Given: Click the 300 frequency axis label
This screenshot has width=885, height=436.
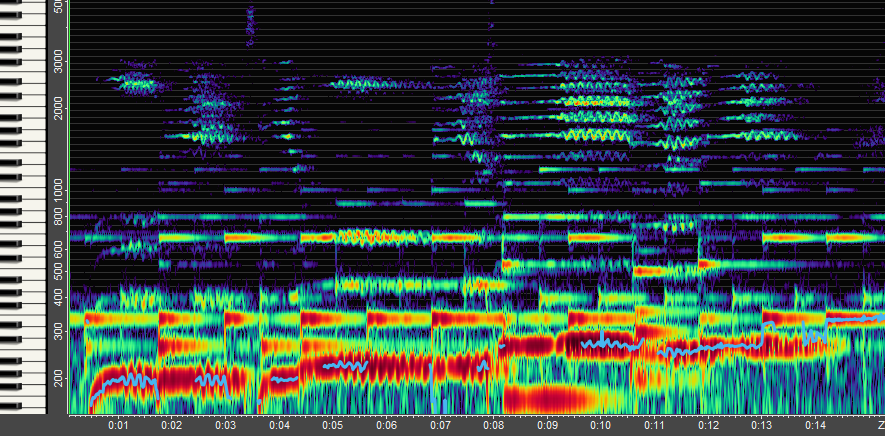Looking at the screenshot, I should (x=58, y=331).
